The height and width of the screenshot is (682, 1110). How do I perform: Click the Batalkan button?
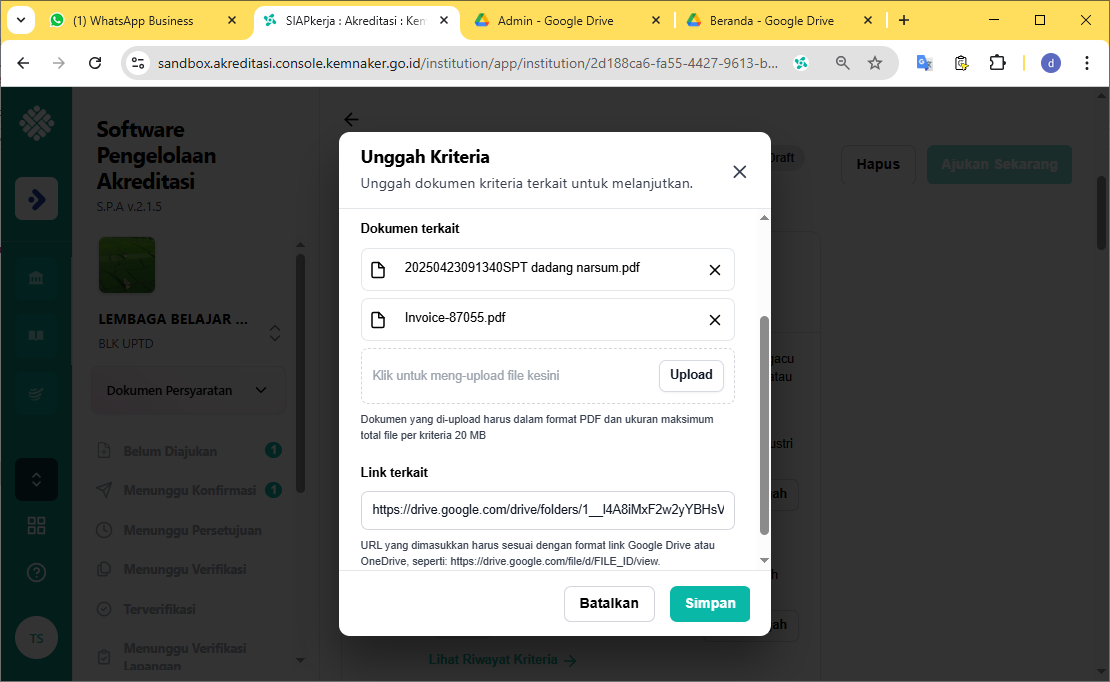(x=609, y=604)
